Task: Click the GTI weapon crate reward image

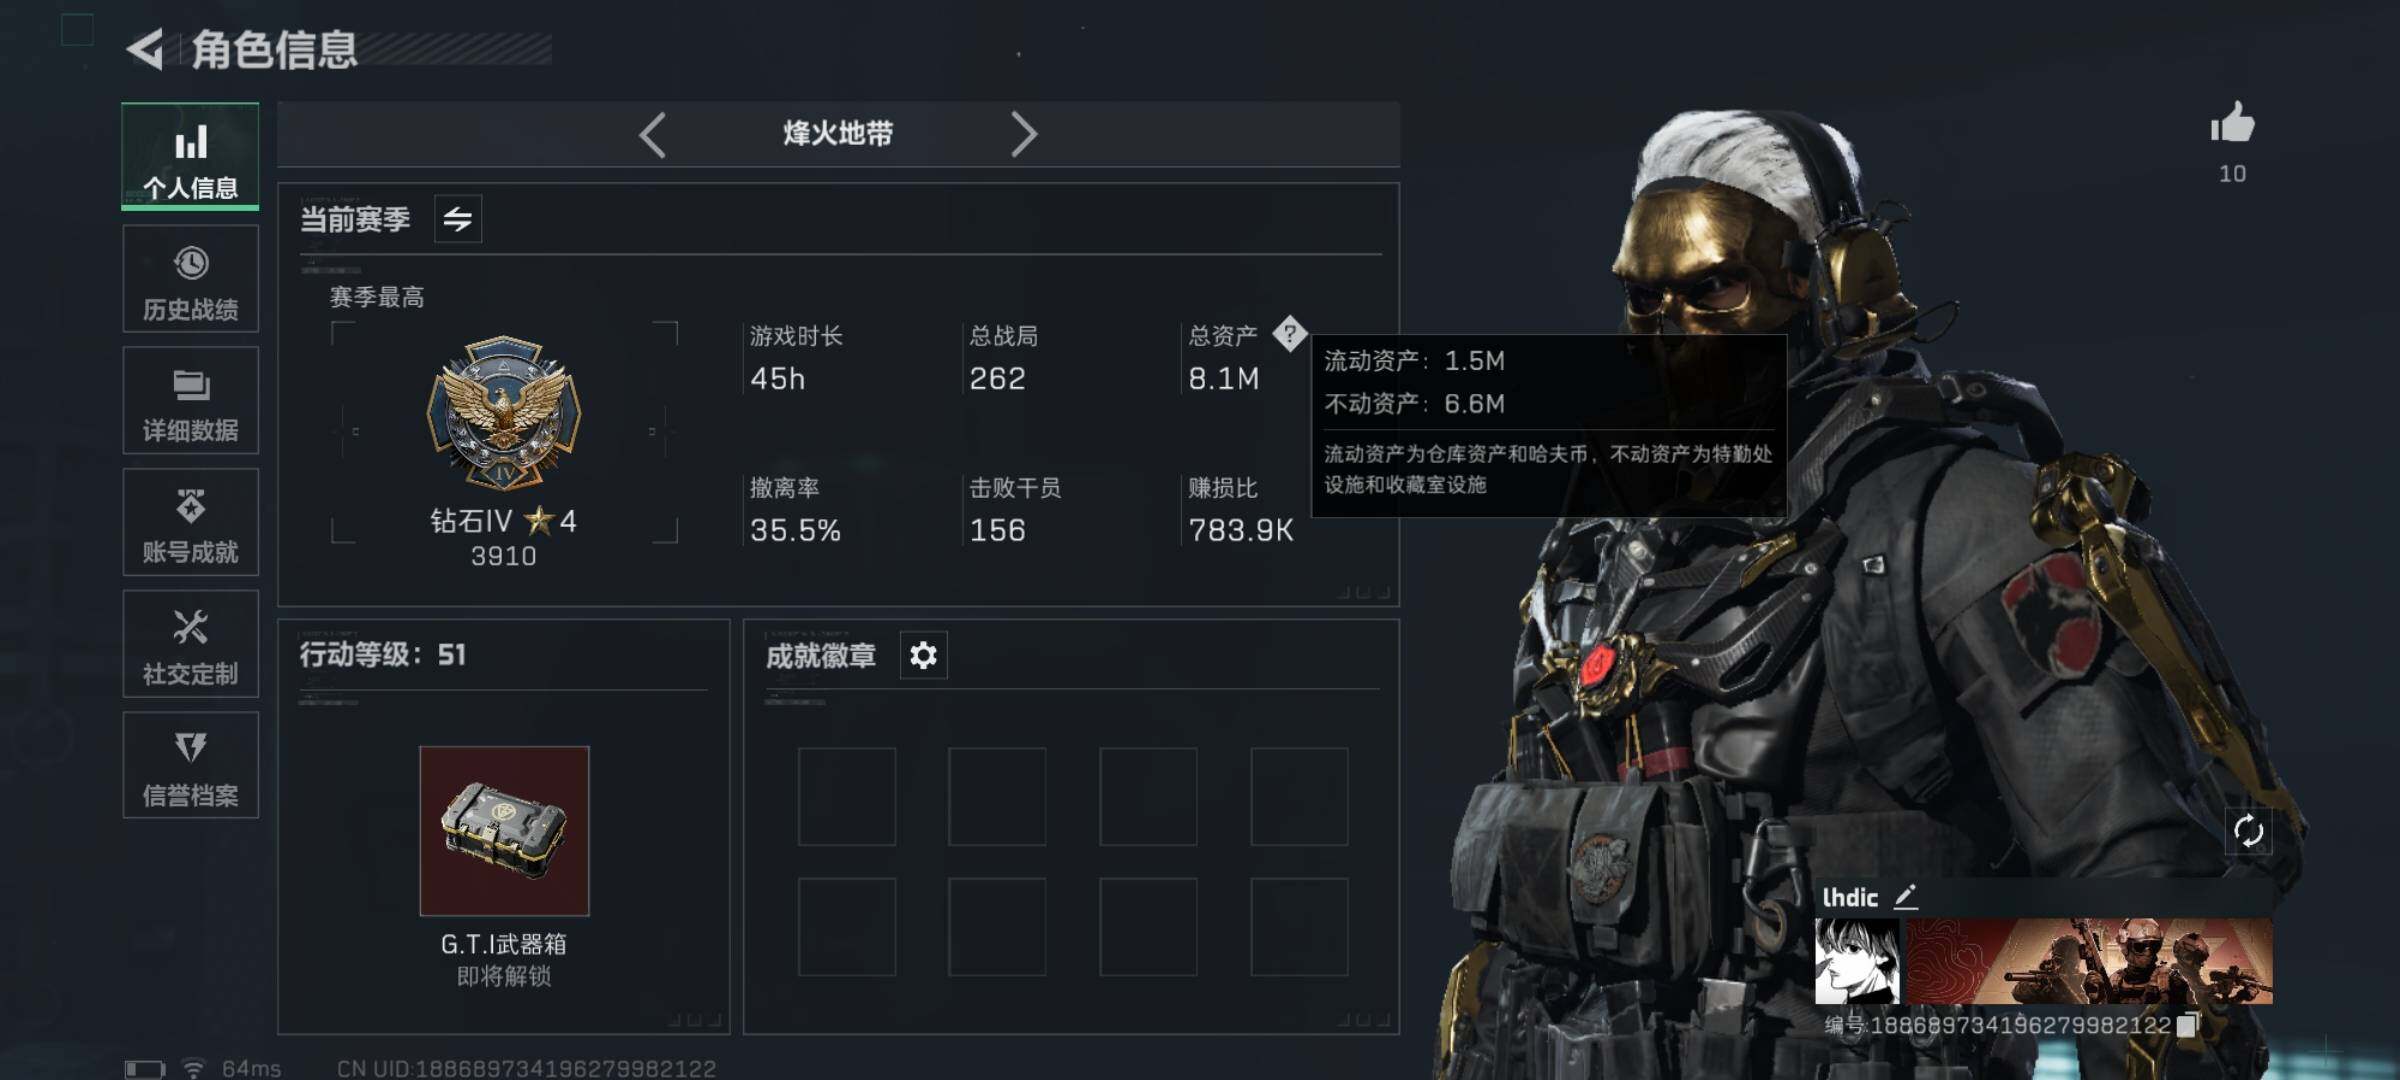Action: click(504, 831)
